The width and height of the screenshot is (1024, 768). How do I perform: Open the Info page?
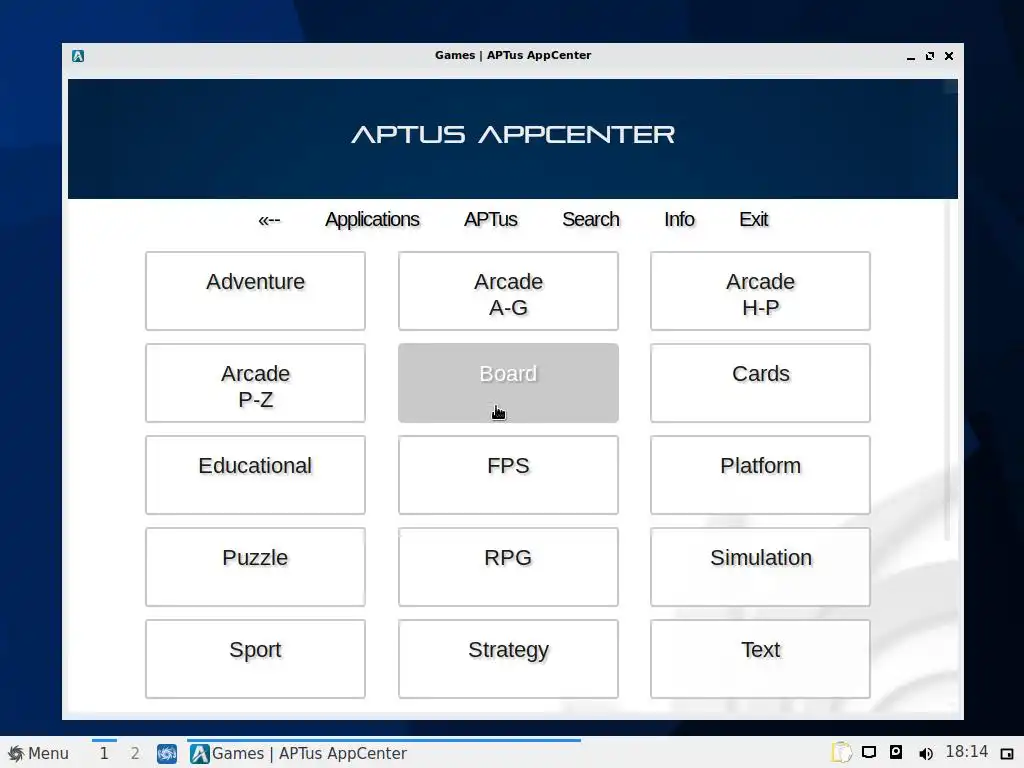tap(679, 219)
